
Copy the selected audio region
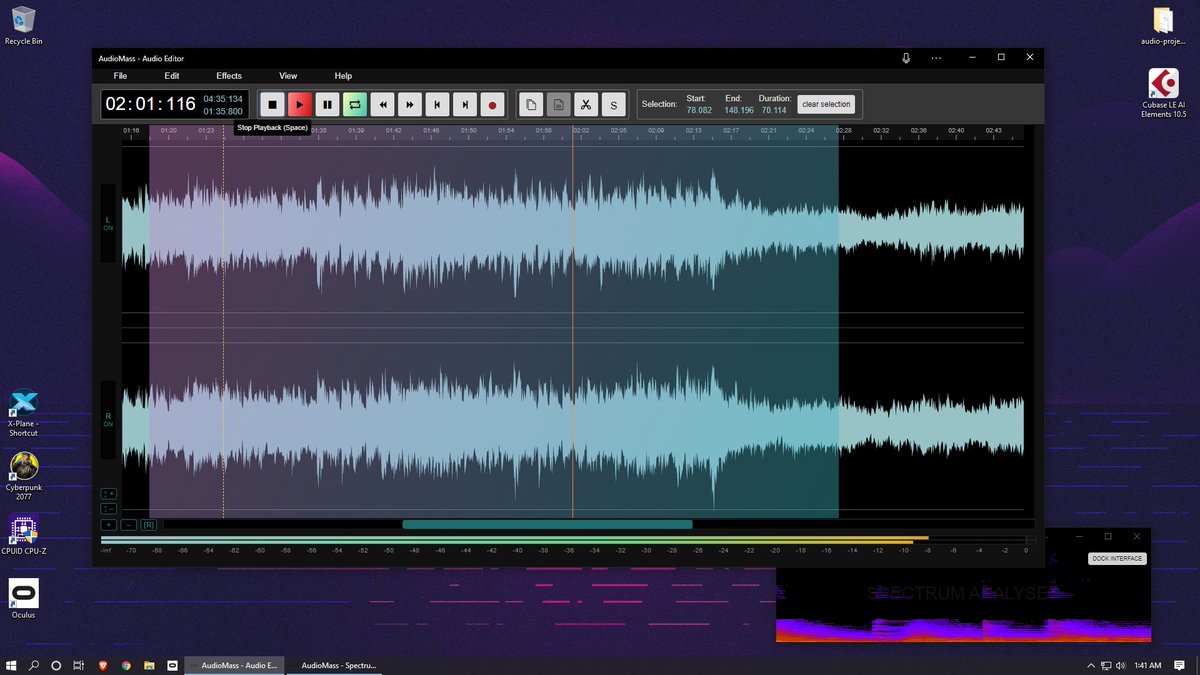531,104
